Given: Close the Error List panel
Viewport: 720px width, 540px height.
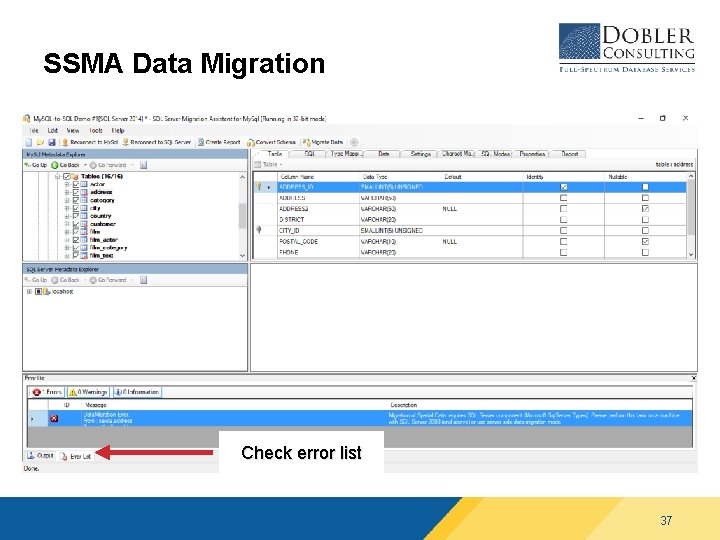Looking at the screenshot, I should (x=693, y=378).
